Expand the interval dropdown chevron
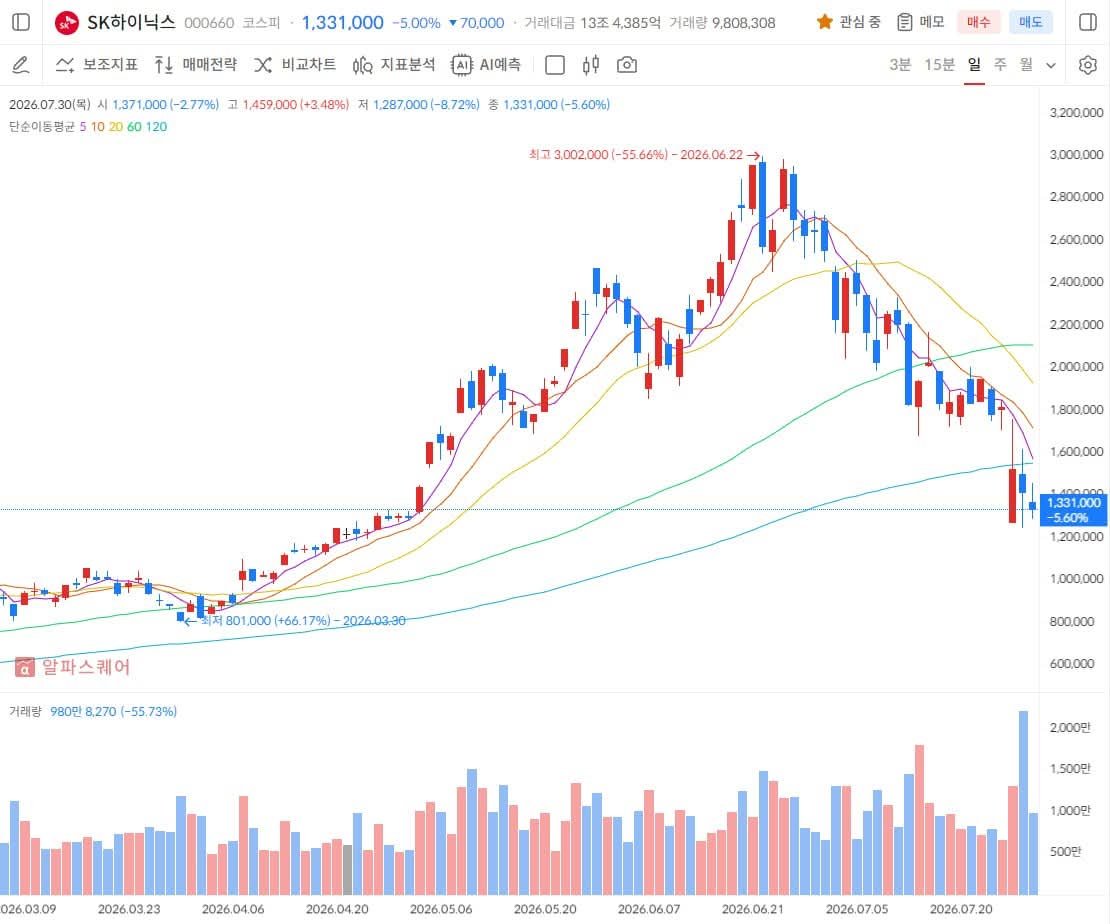Viewport: 1110px width, 924px height. coord(1051,65)
